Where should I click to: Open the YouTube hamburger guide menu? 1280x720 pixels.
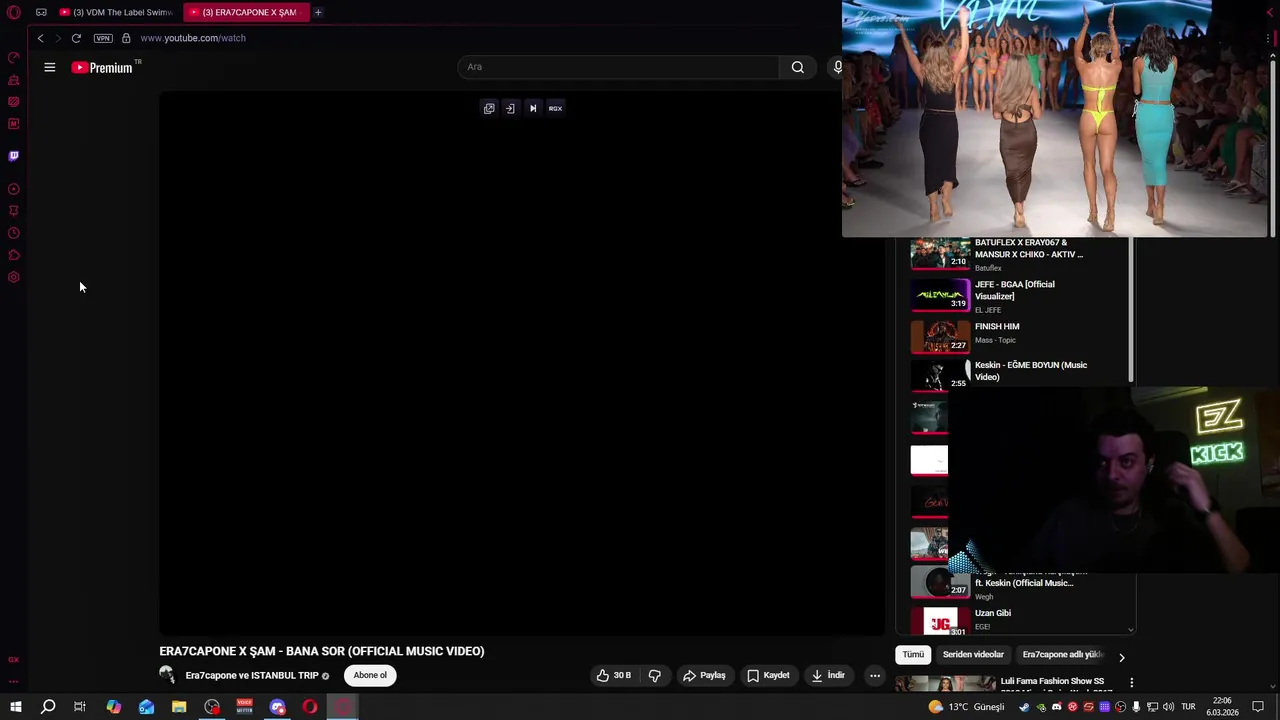[50, 67]
